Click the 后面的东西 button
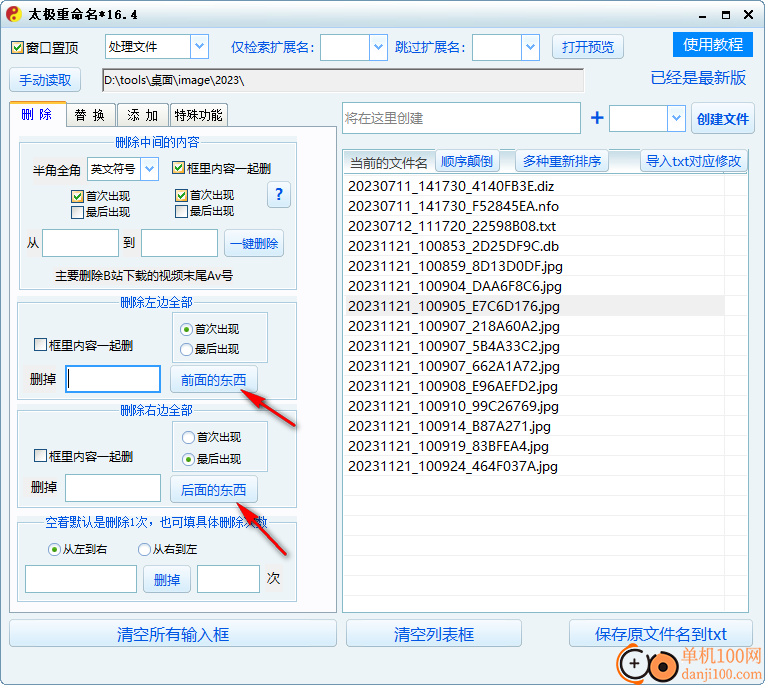765x685 pixels. click(x=214, y=489)
